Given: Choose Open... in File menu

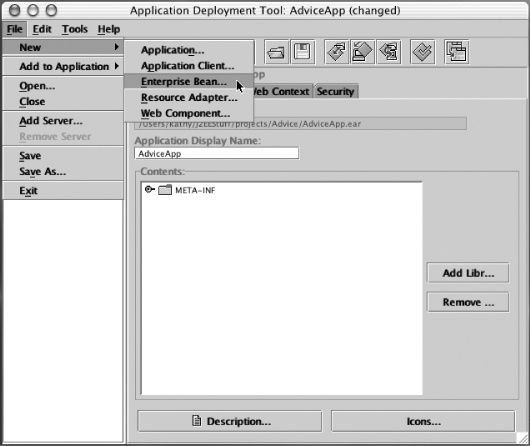Looking at the screenshot, I should click(x=63, y=86).
